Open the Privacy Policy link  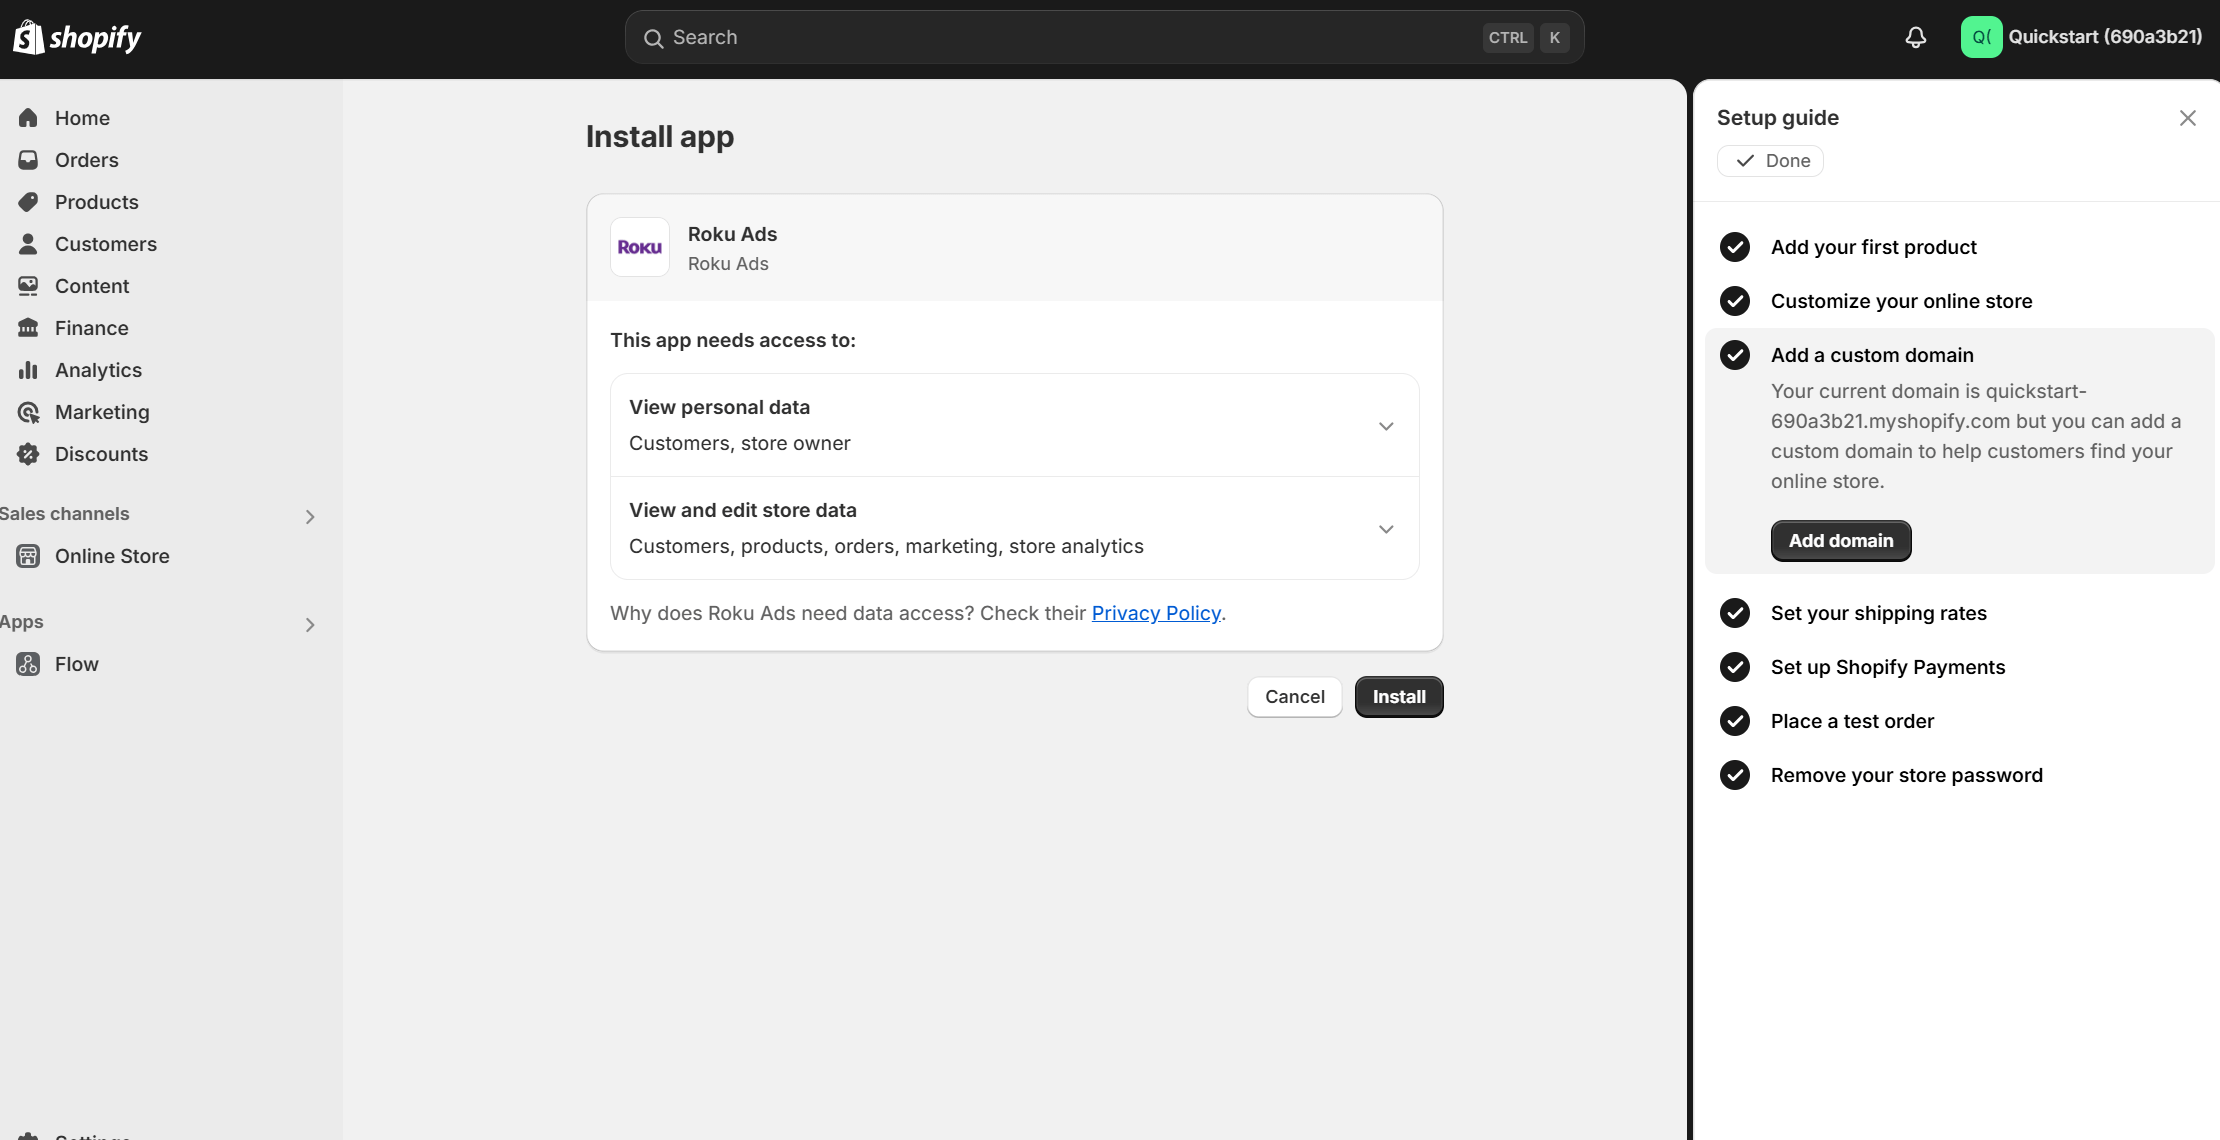pos(1156,613)
